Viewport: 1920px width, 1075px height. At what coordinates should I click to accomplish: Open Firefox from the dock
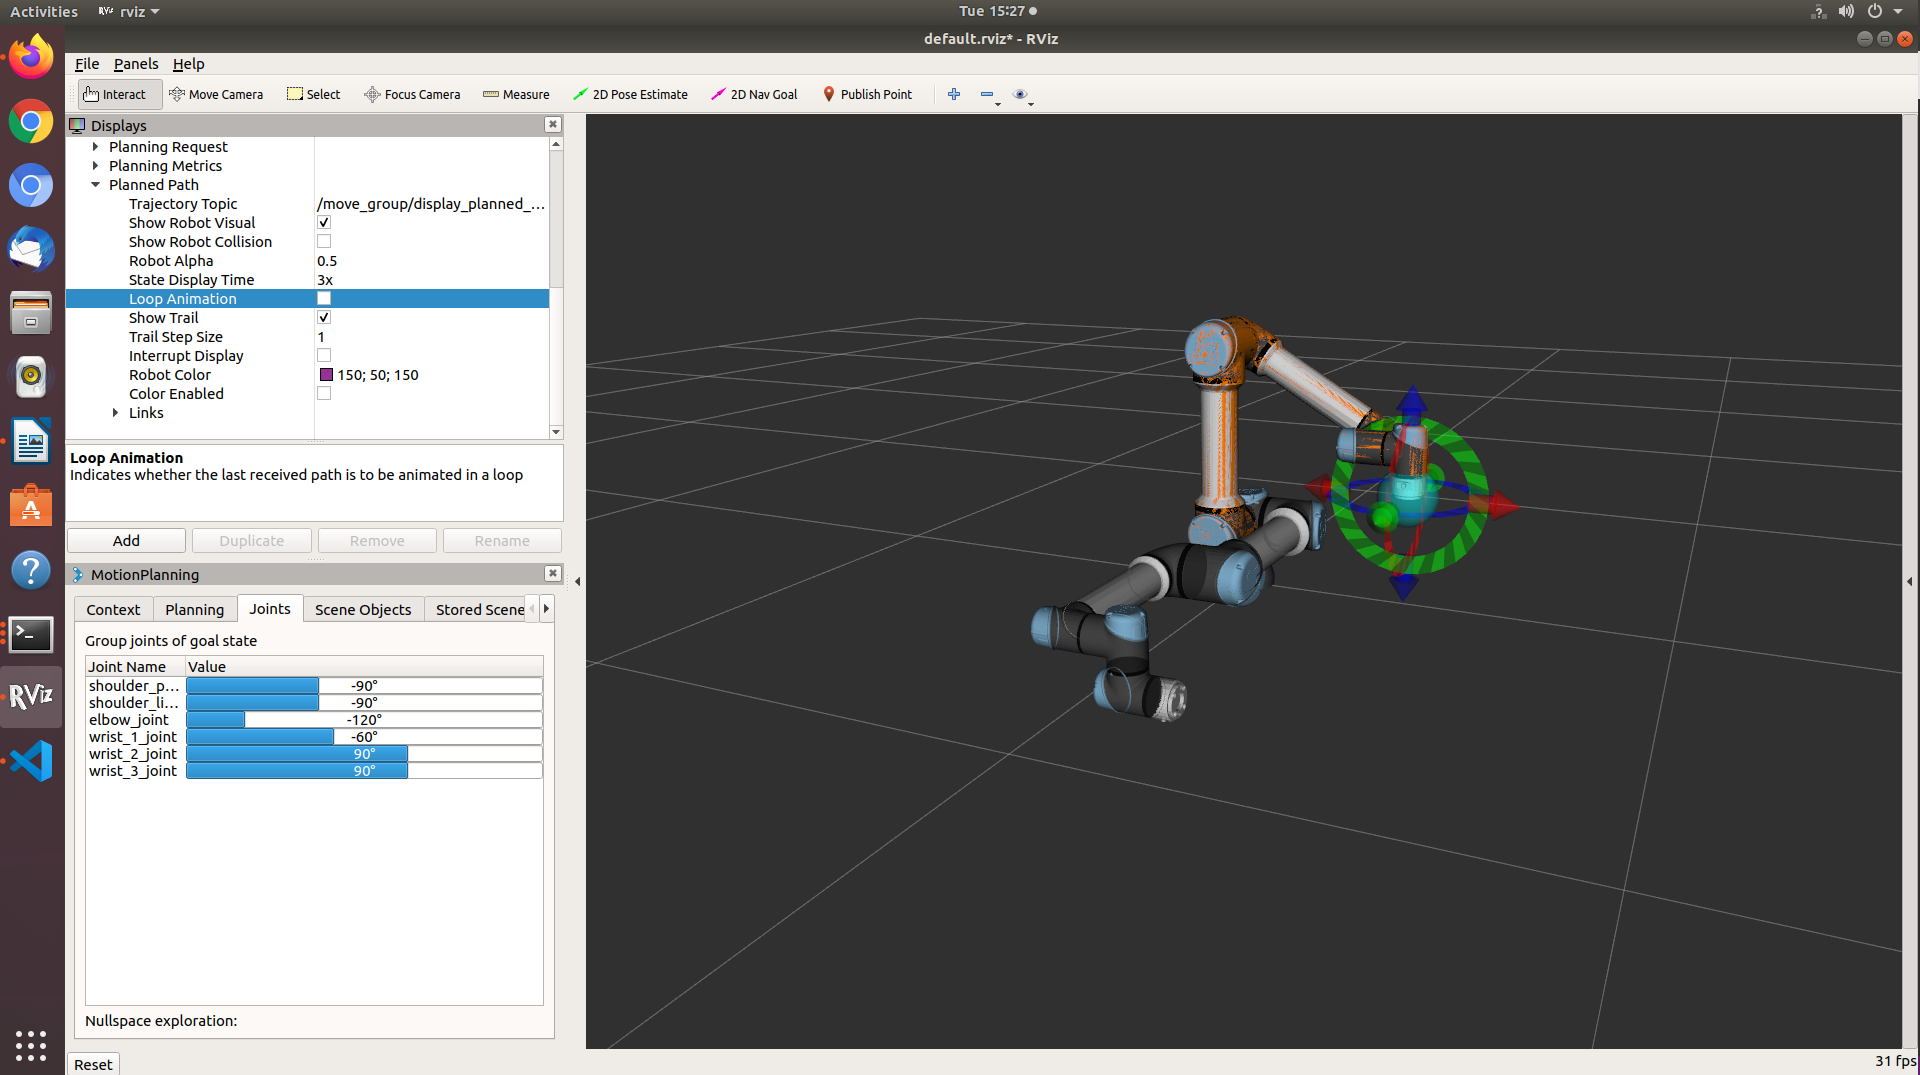click(31, 57)
